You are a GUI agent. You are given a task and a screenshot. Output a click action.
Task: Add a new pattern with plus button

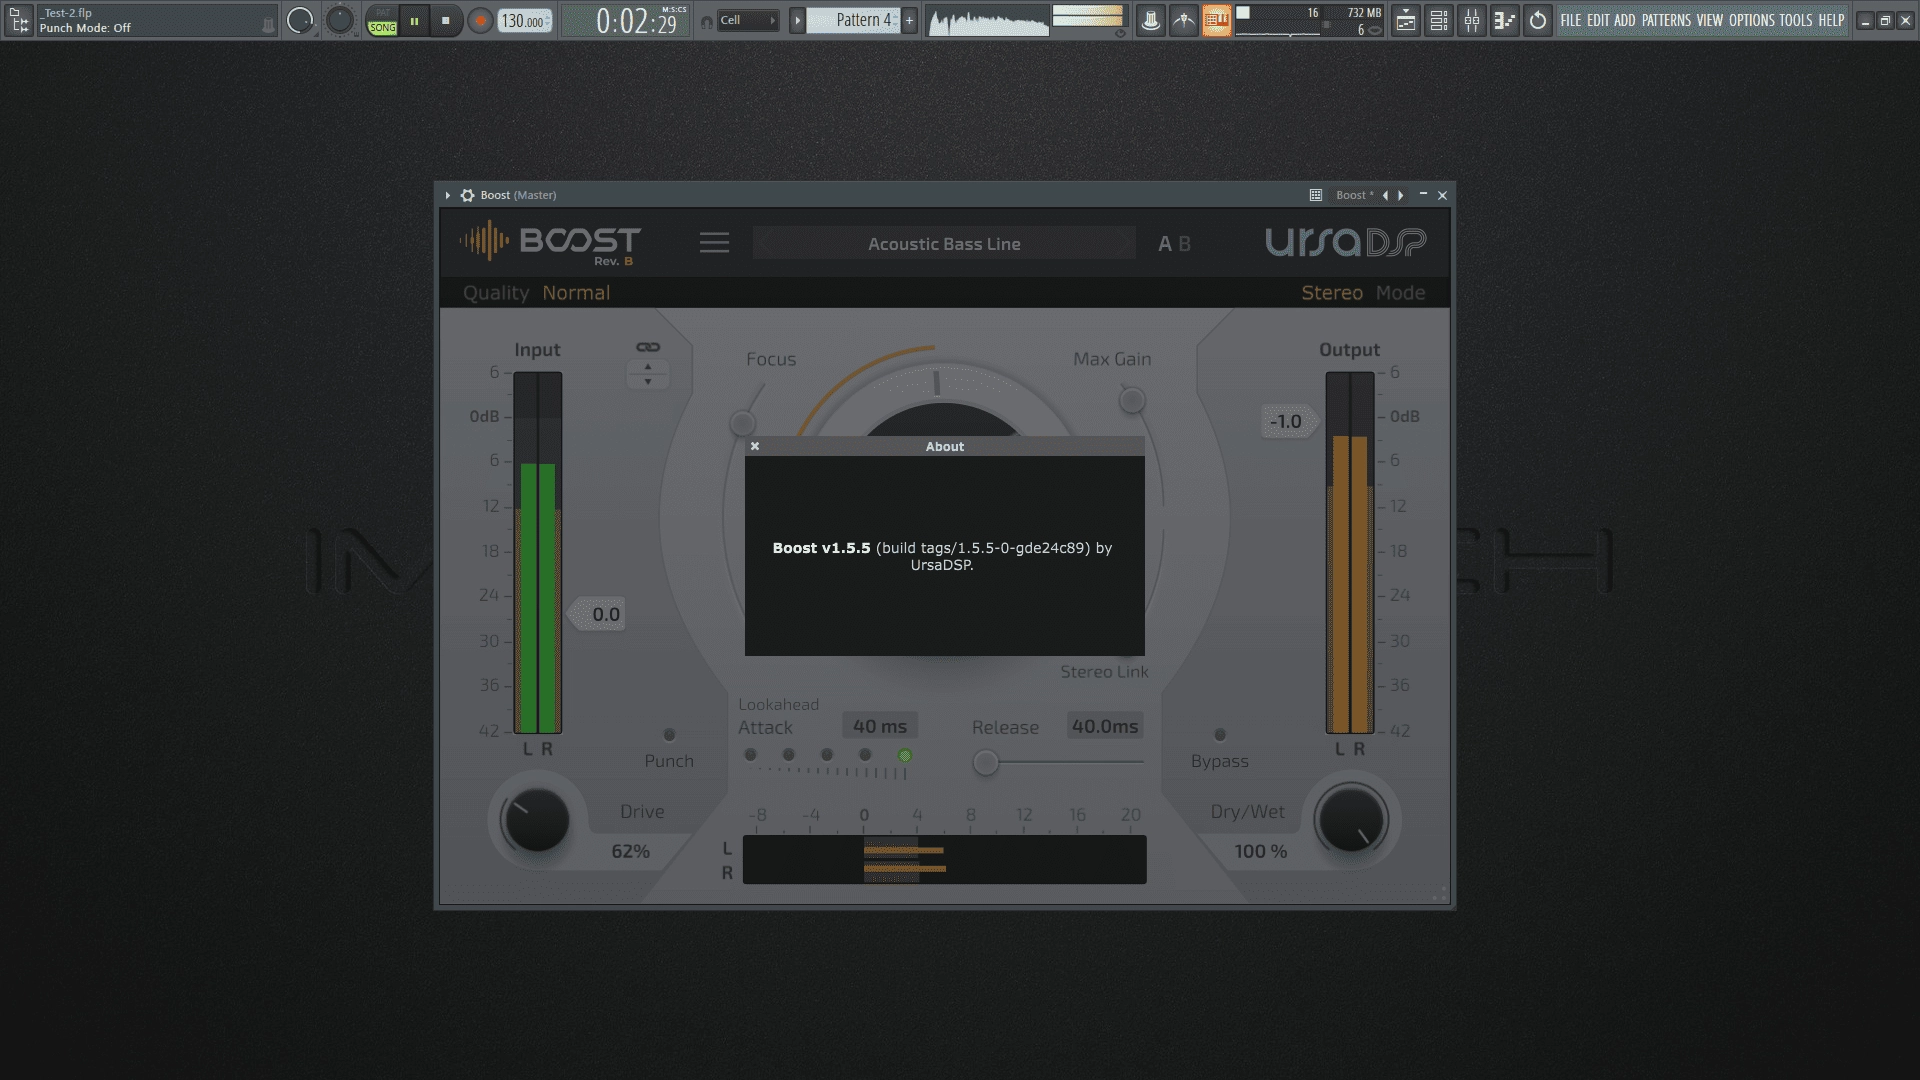point(909,20)
